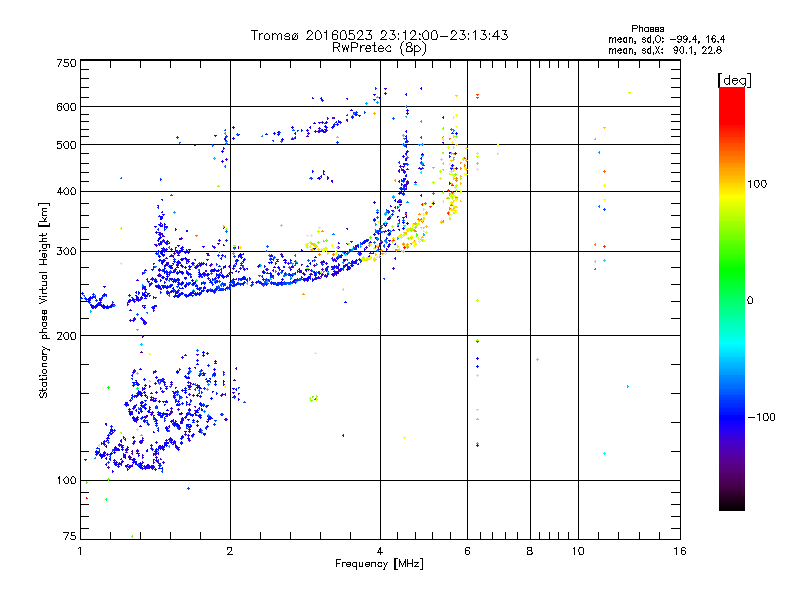Click the 'Stationary phase Virtual Height [km]' axis label
Image resolution: width=800 pixels, height=600 pixels.
(43, 300)
